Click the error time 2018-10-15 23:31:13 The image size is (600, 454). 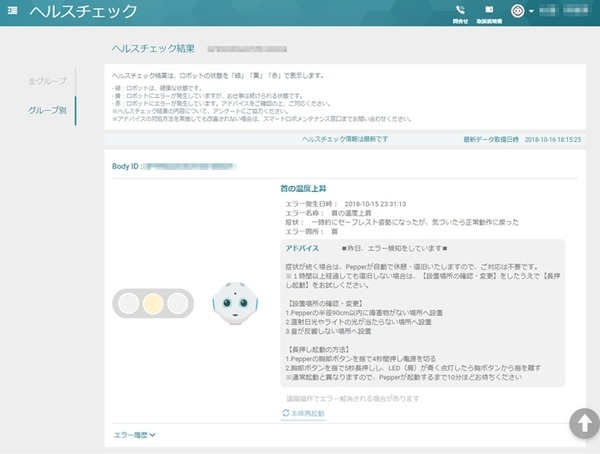tap(375, 204)
